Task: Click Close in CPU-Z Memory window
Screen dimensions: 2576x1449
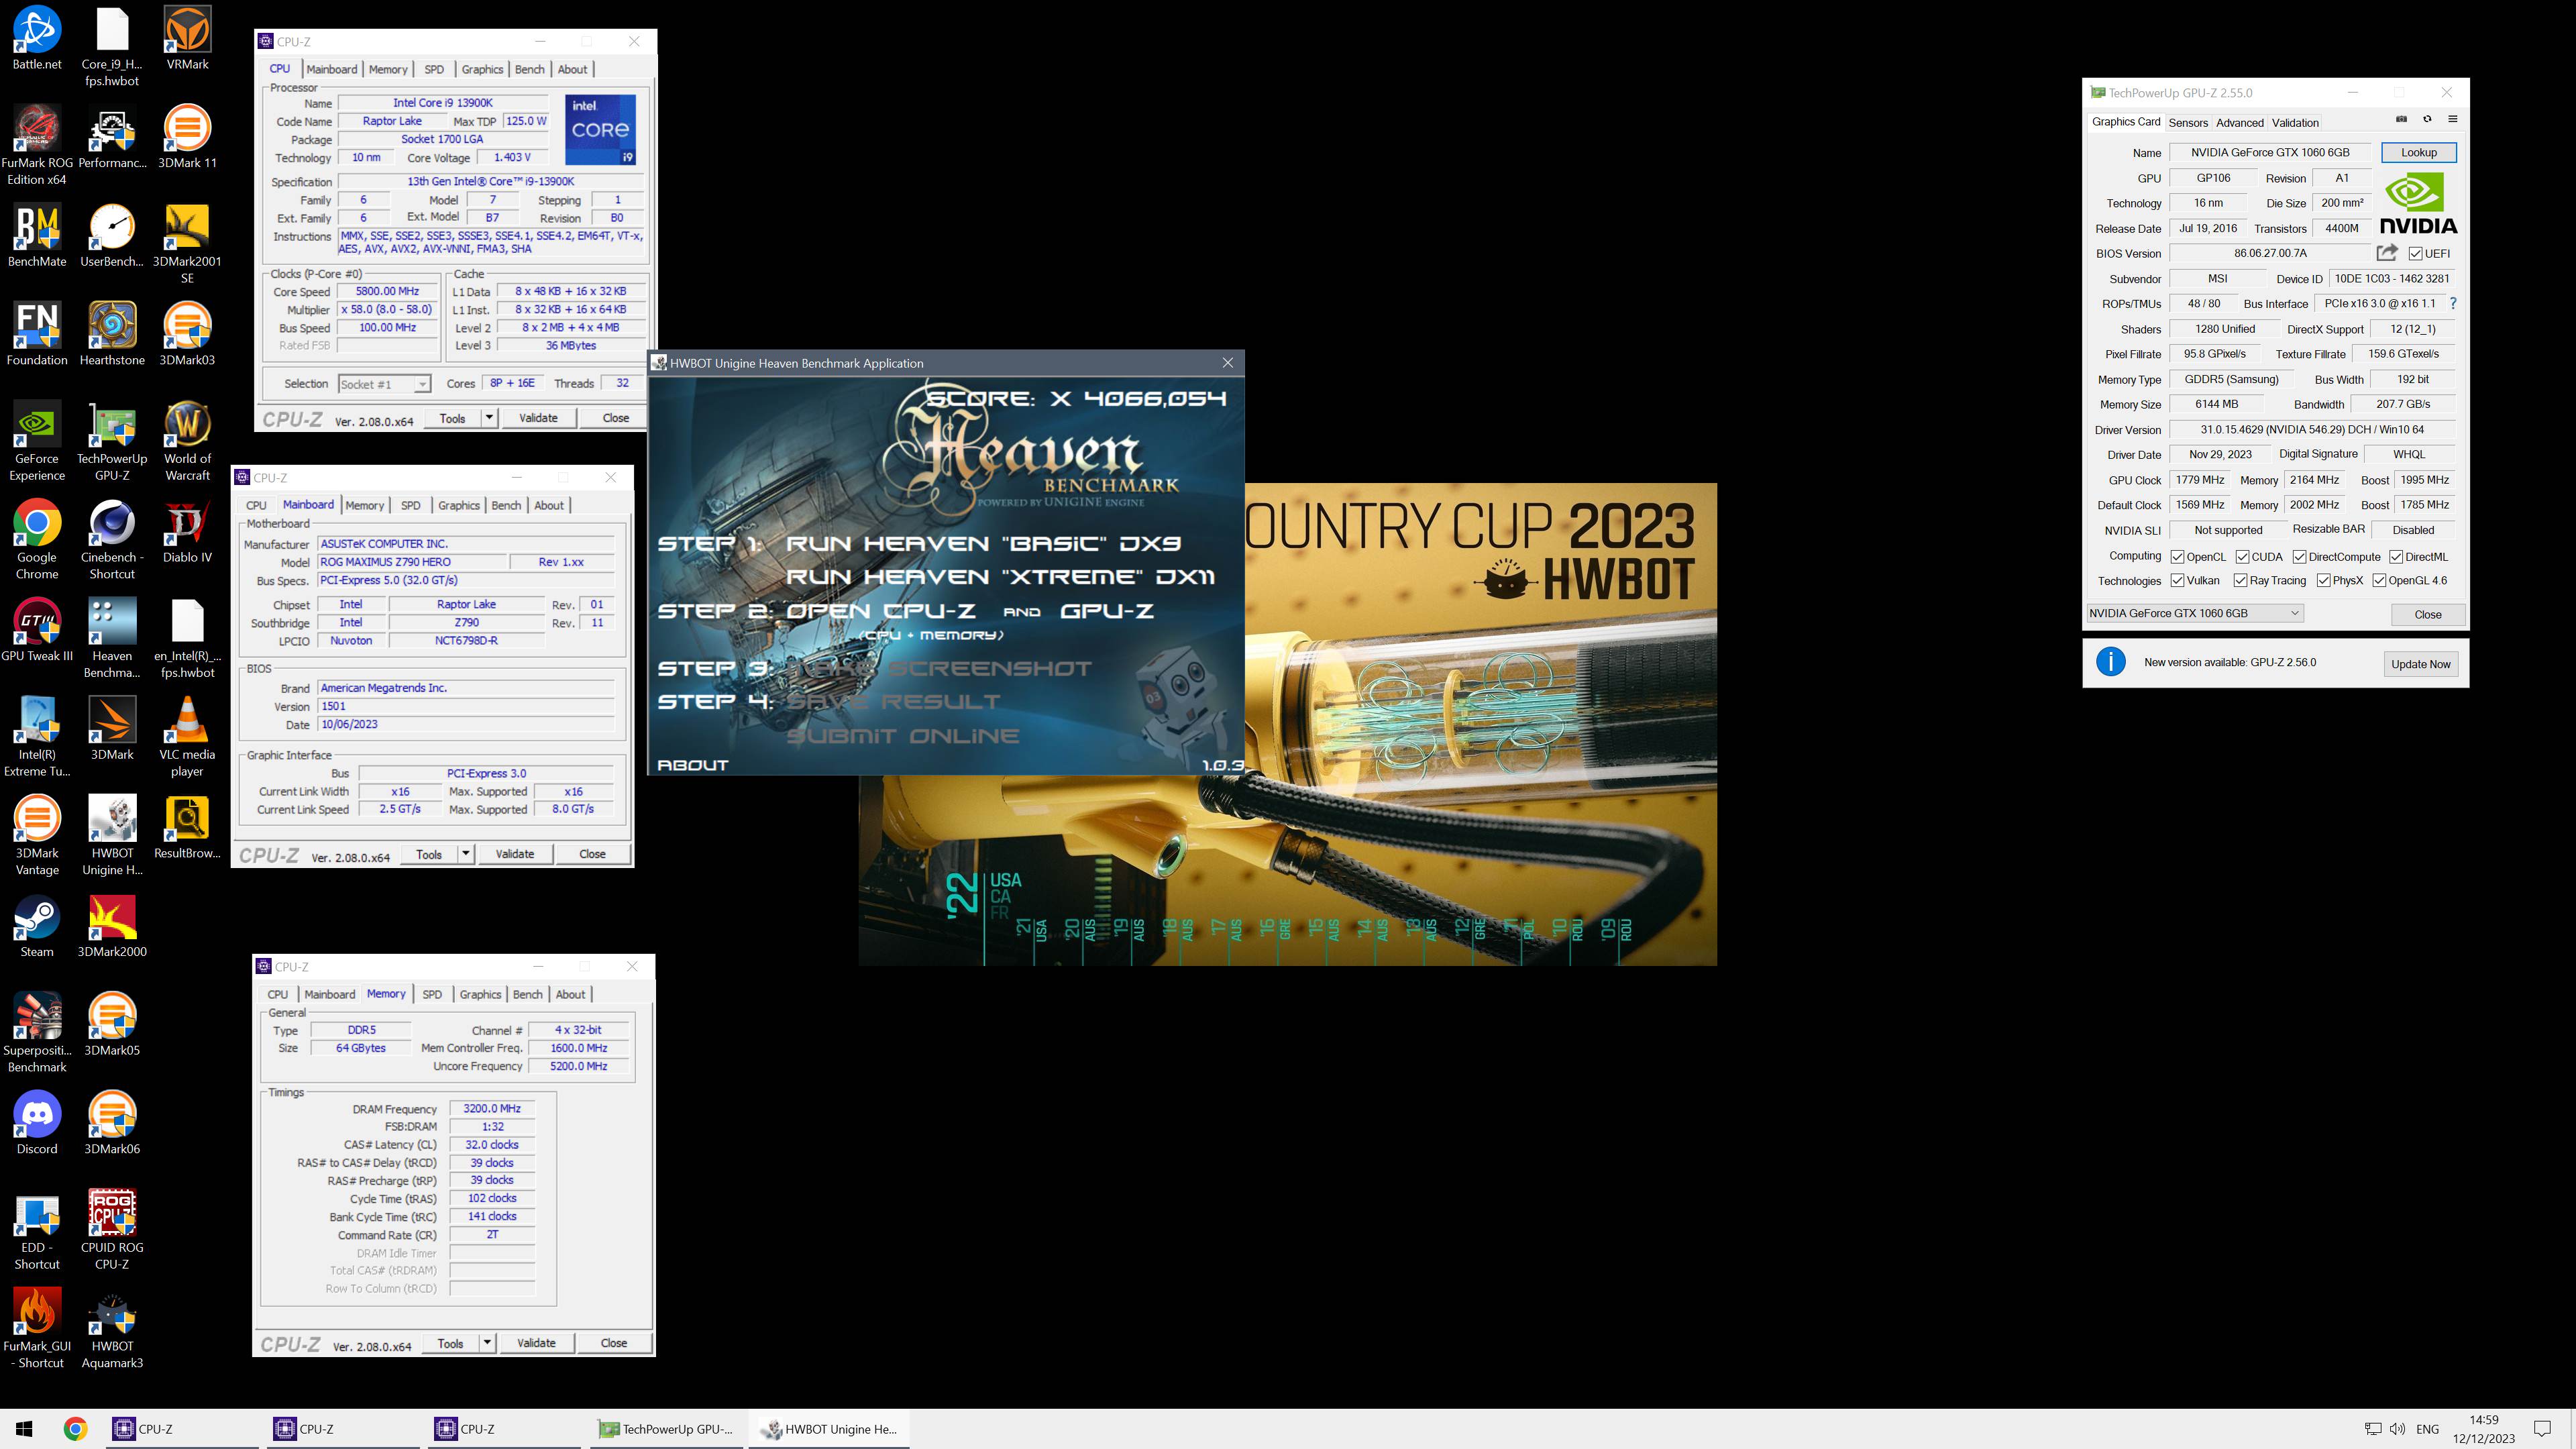Action: coord(613,1343)
